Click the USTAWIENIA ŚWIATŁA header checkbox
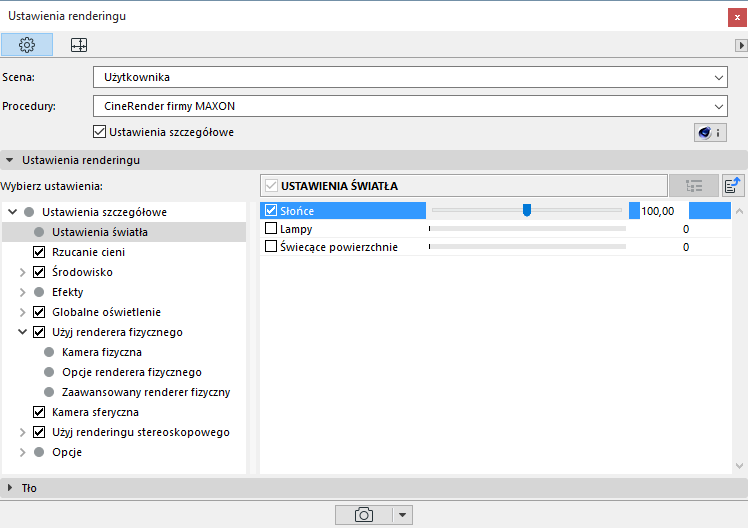The width and height of the screenshot is (748, 528). coord(271,186)
